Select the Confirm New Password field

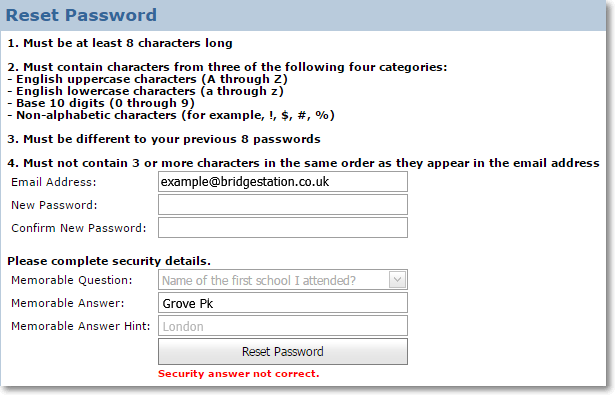[x=283, y=228]
